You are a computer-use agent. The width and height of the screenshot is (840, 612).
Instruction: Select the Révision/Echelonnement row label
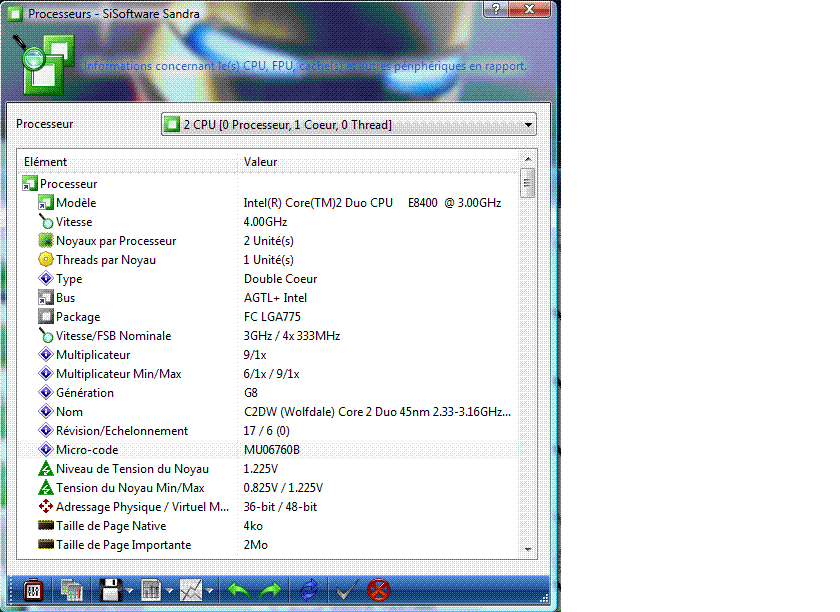[122, 431]
